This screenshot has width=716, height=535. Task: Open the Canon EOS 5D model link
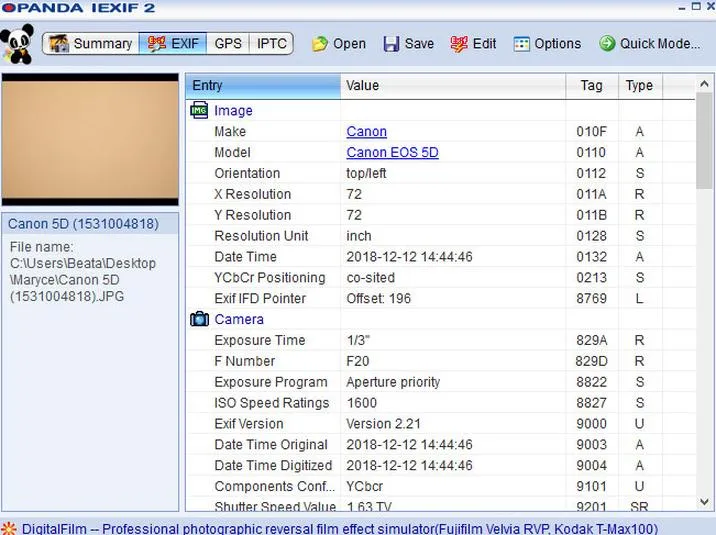tap(392, 152)
